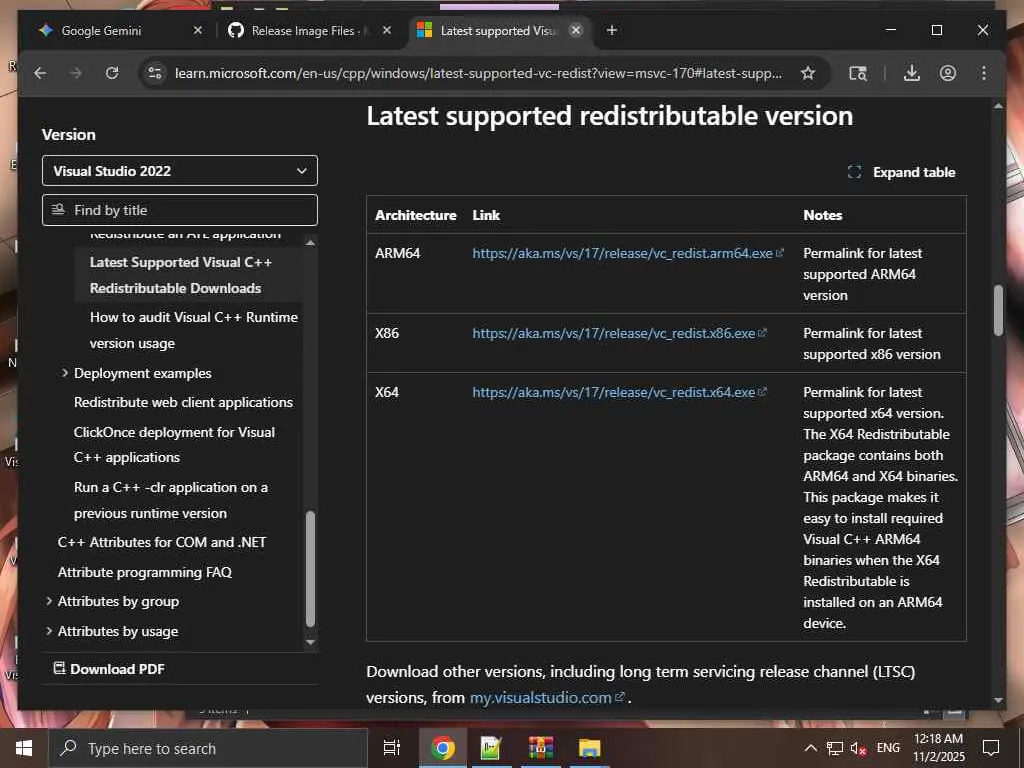Open the Visual Studio 2022 version dropdown
This screenshot has width=1024, height=768.
point(180,170)
